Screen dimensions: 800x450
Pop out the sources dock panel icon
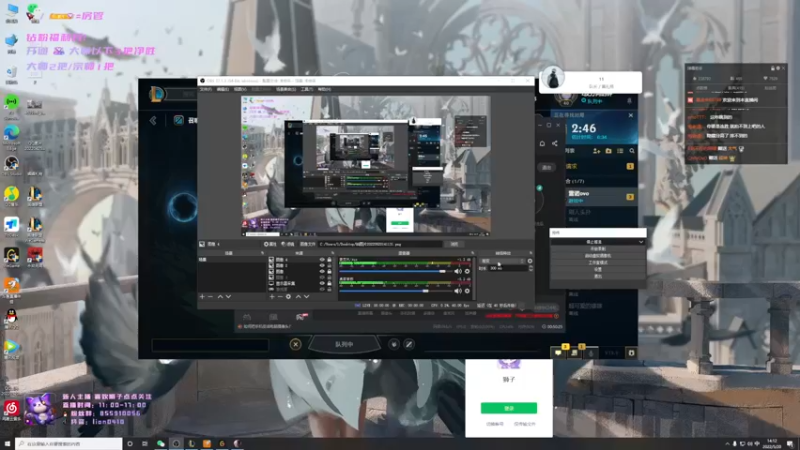(x=333, y=253)
